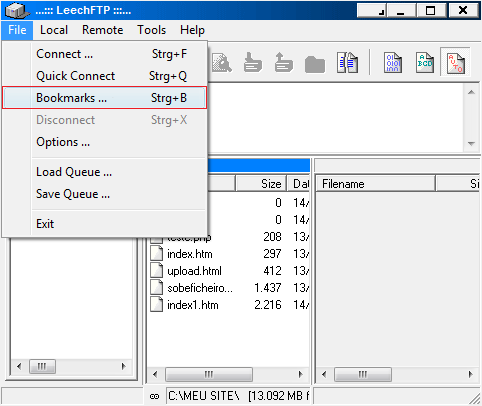This screenshot has height=406, width=482.
Task: Click right arrow of remote file list scrollbar
Action: tap(470, 374)
